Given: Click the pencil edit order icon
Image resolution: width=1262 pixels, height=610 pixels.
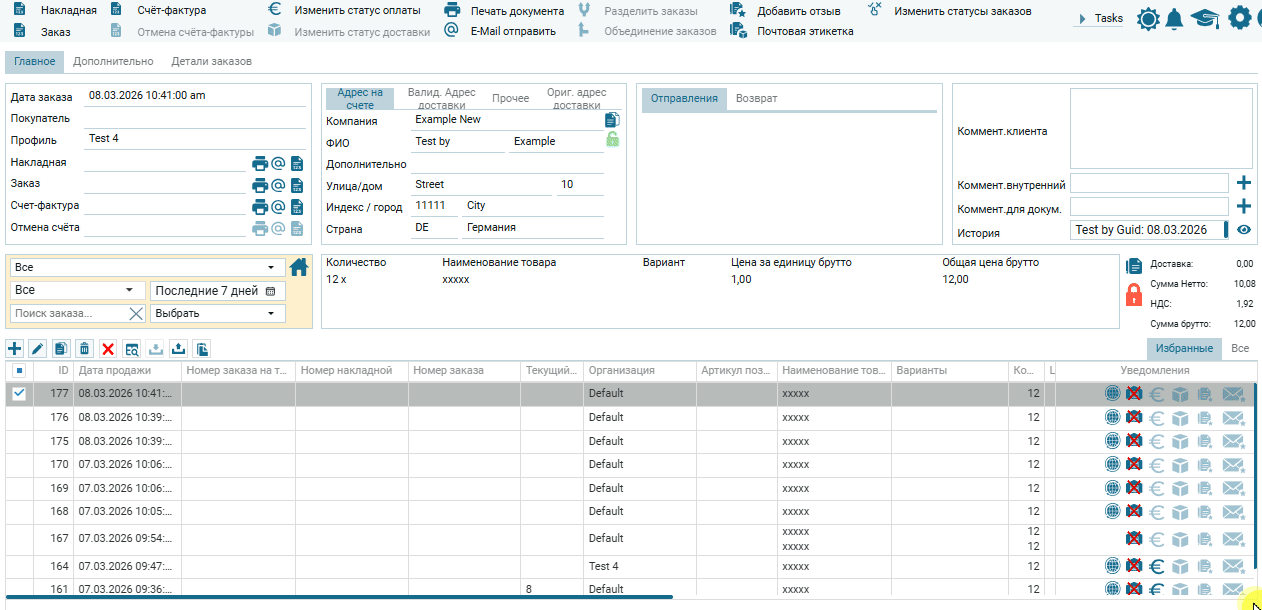Looking at the screenshot, I should click(38, 349).
